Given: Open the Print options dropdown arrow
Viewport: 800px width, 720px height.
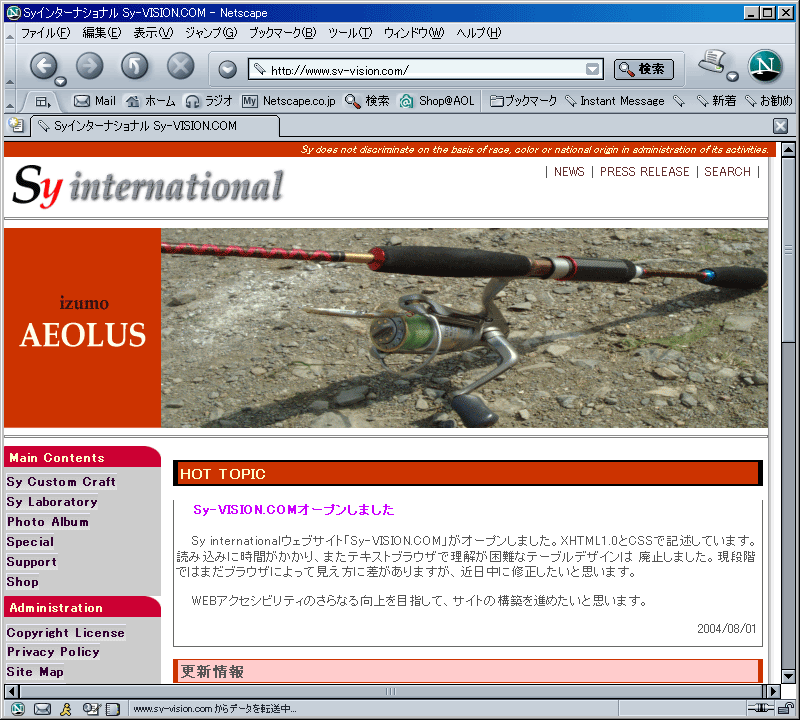Looking at the screenshot, I should tap(733, 77).
